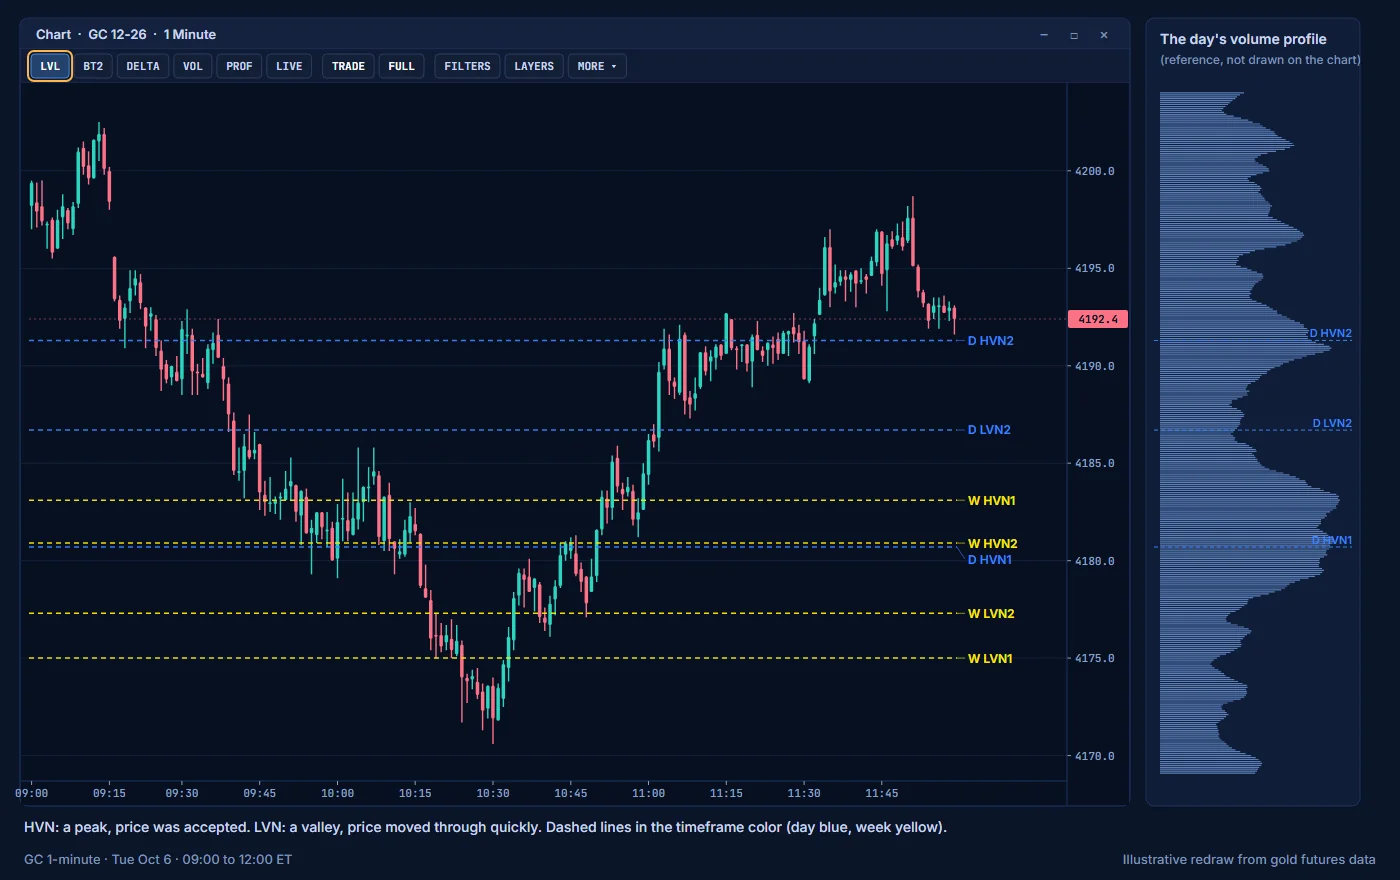Click the 10:30 time axis label
The width and height of the screenshot is (1400, 880).
493,793
